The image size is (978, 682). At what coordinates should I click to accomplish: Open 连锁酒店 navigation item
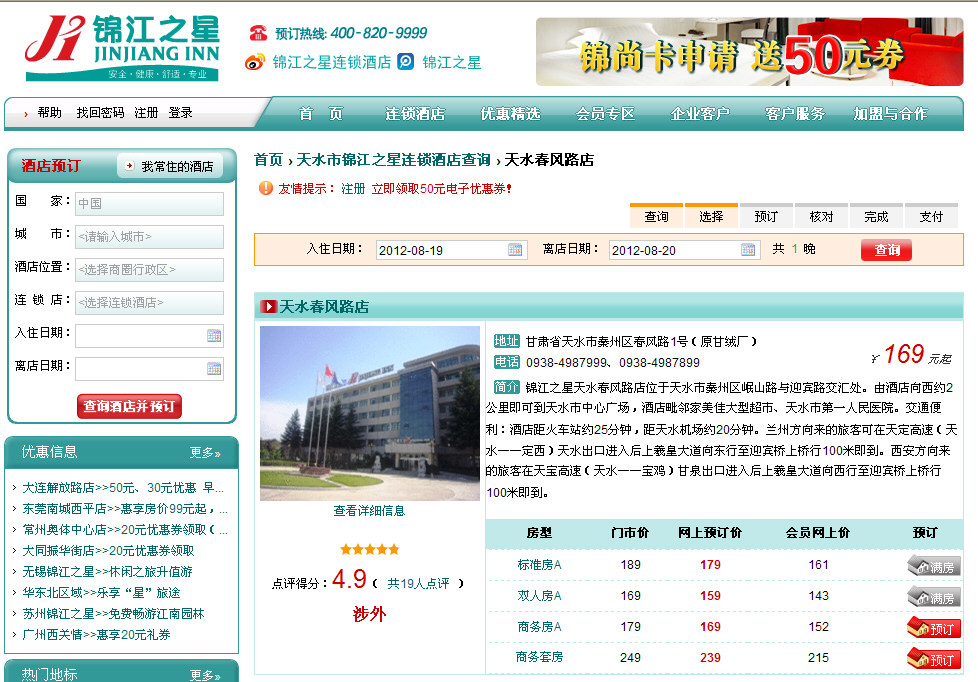(415, 114)
